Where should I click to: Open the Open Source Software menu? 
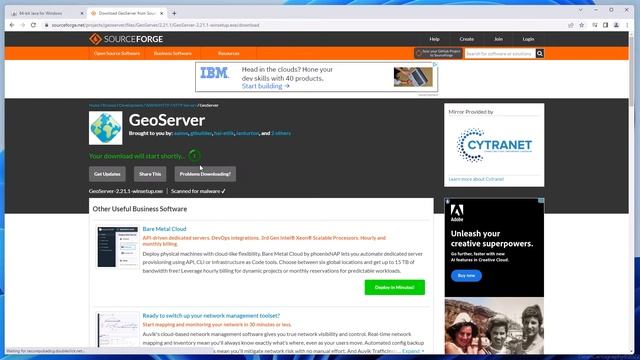[117, 53]
